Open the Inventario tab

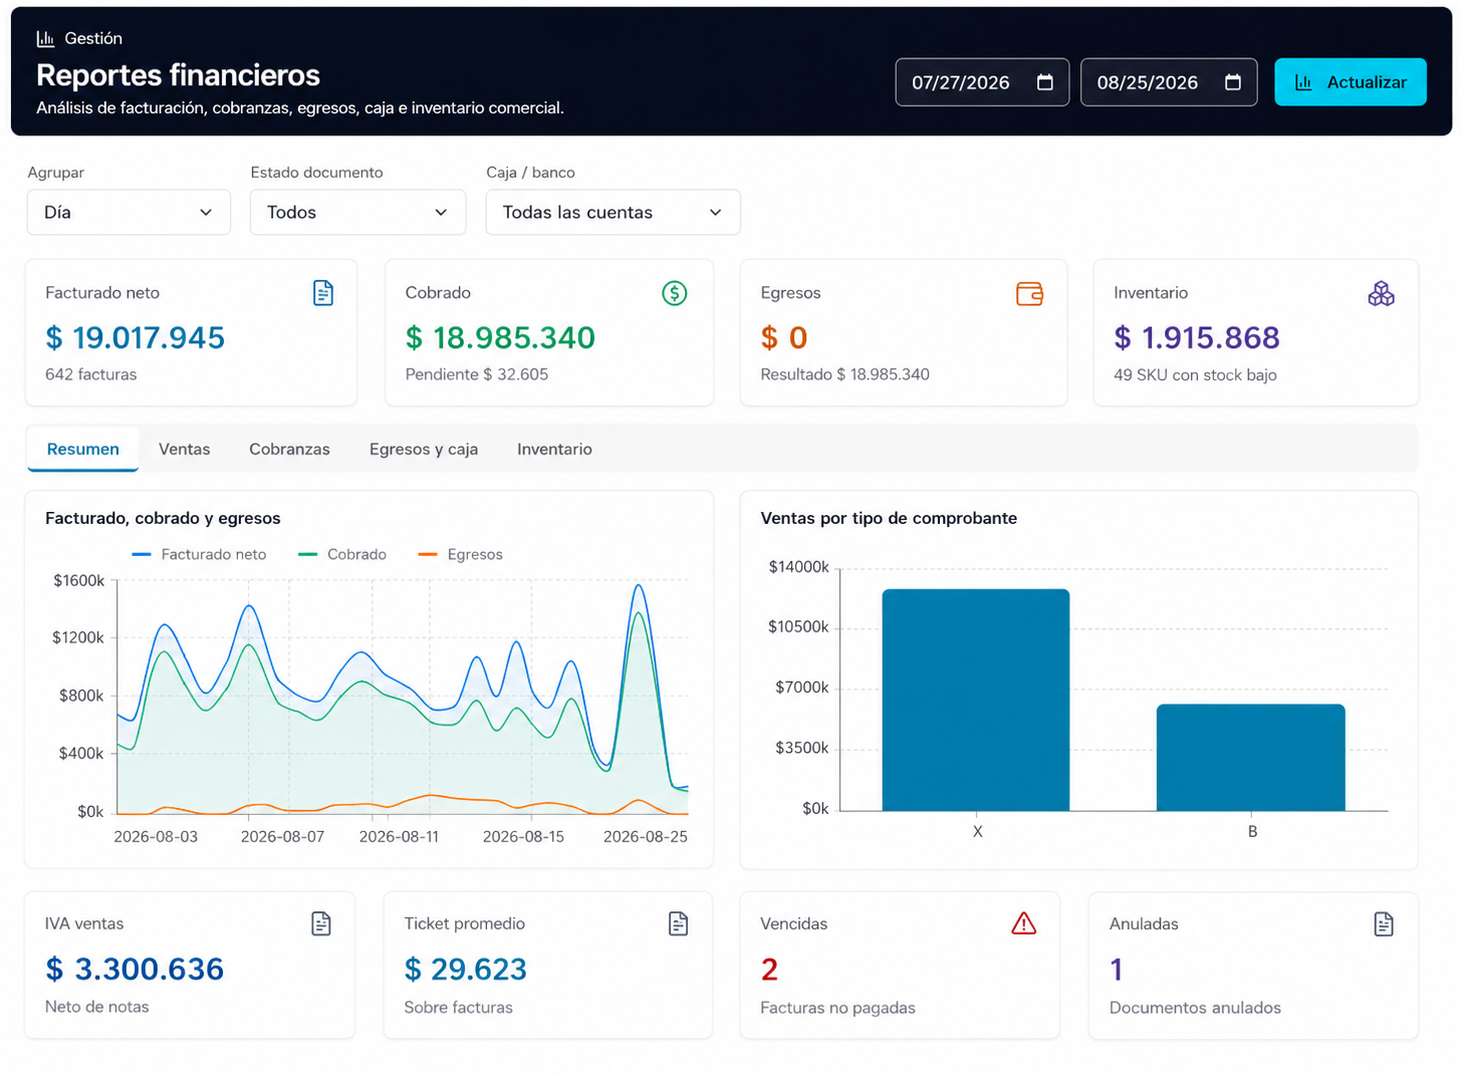click(x=554, y=449)
